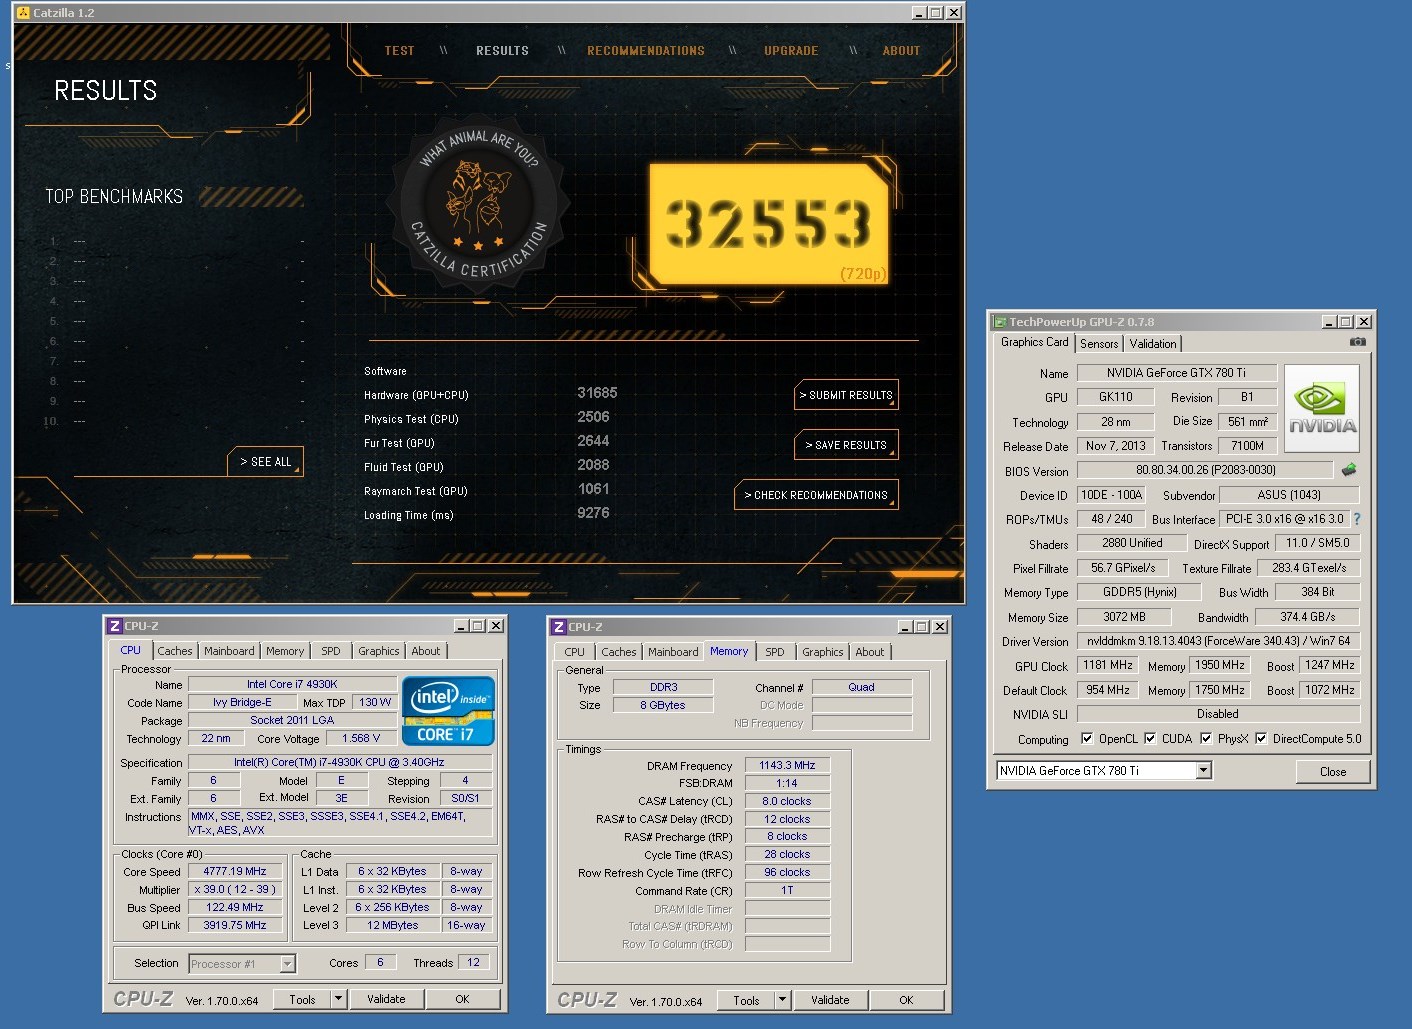This screenshot has width=1412, height=1029.
Task: Switch to CPU tab in Memory CPU-Z window
Action: tap(575, 652)
